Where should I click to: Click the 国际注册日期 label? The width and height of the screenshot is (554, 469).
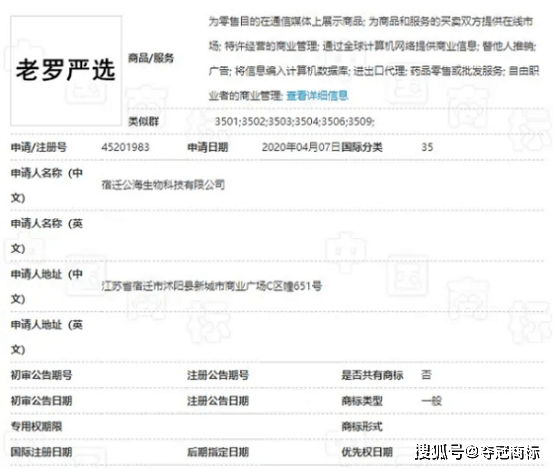click(41, 452)
